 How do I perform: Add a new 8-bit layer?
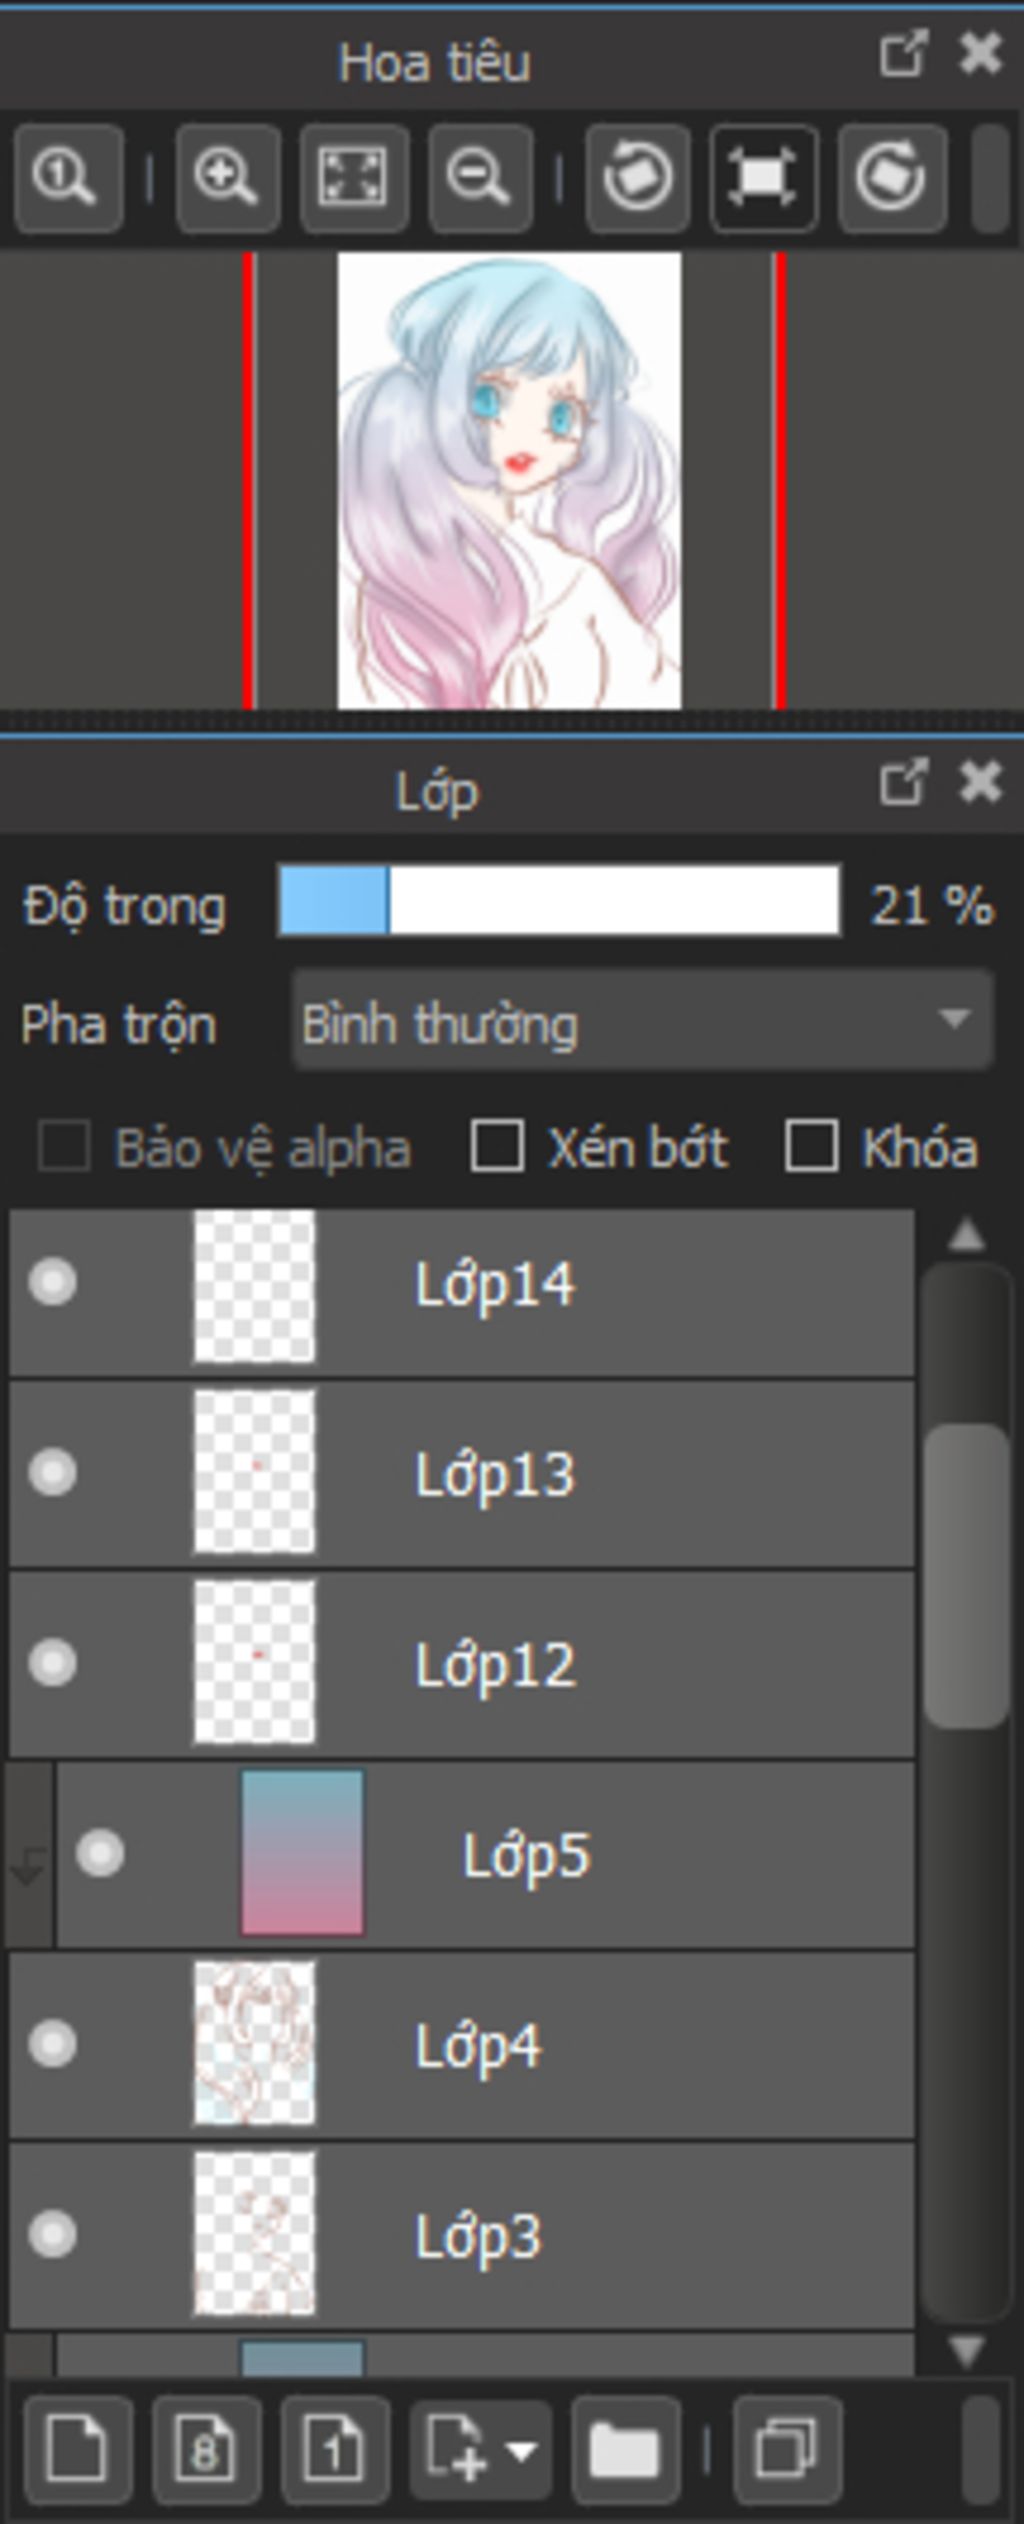pos(206,2449)
